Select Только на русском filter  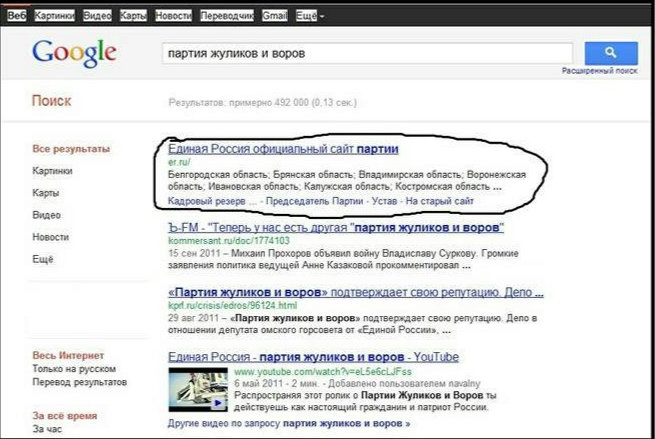[74, 369]
